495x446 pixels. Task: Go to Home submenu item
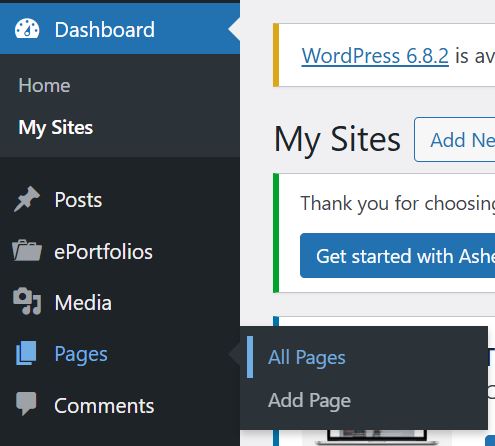[x=44, y=86]
